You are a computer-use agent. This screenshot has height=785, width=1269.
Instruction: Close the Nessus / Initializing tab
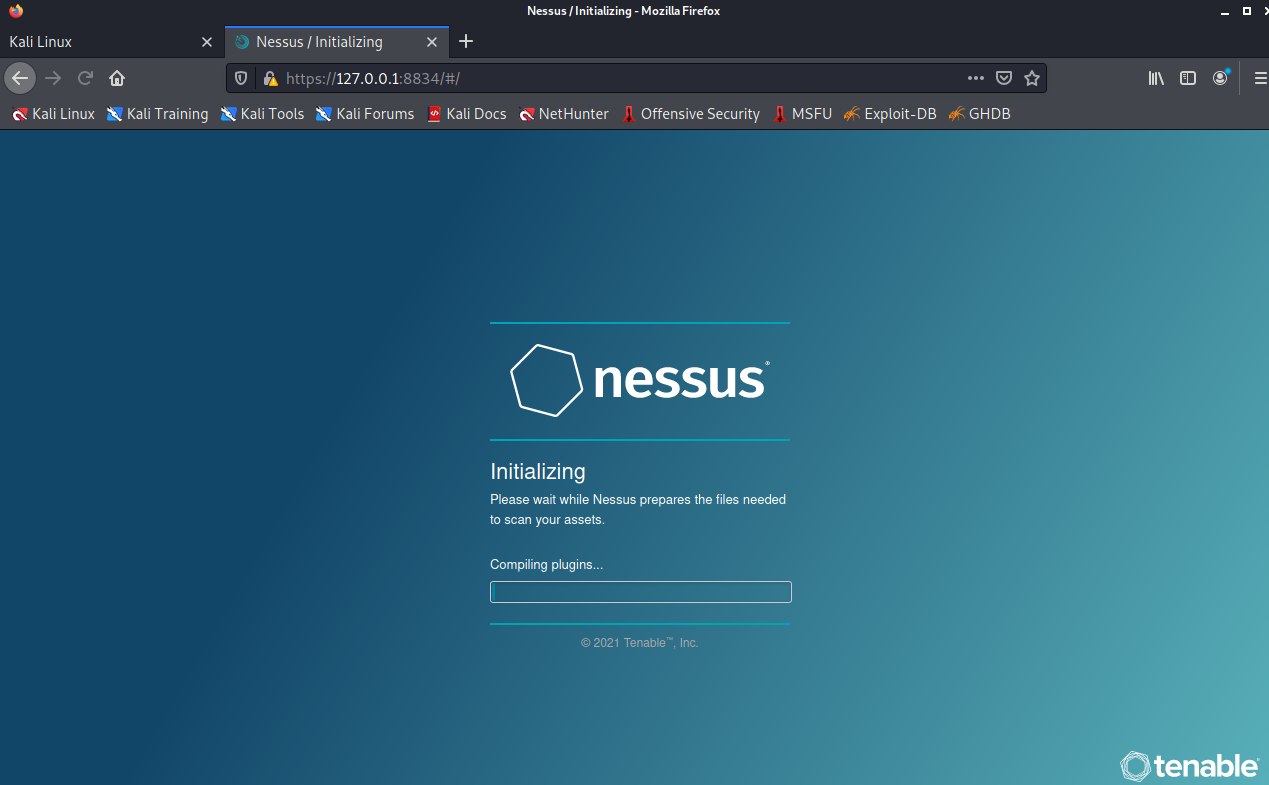pos(432,42)
